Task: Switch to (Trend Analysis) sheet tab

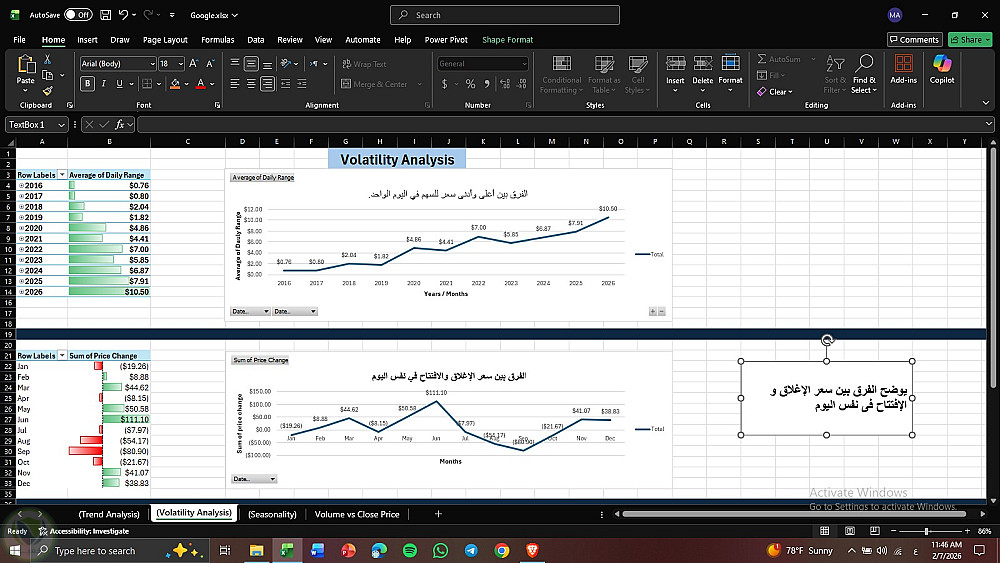Action: point(109,514)
